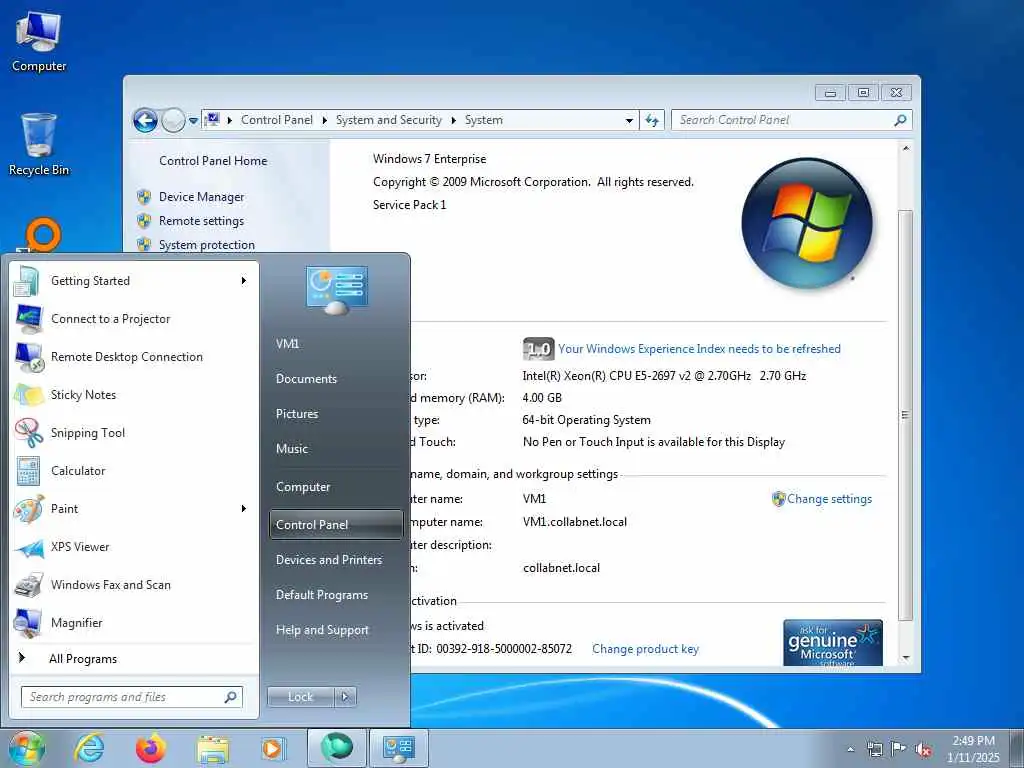Screen dimensions: 1024x768
Task: Open the recent pages dropdown arrow
Action: click(x=193, y=121)
